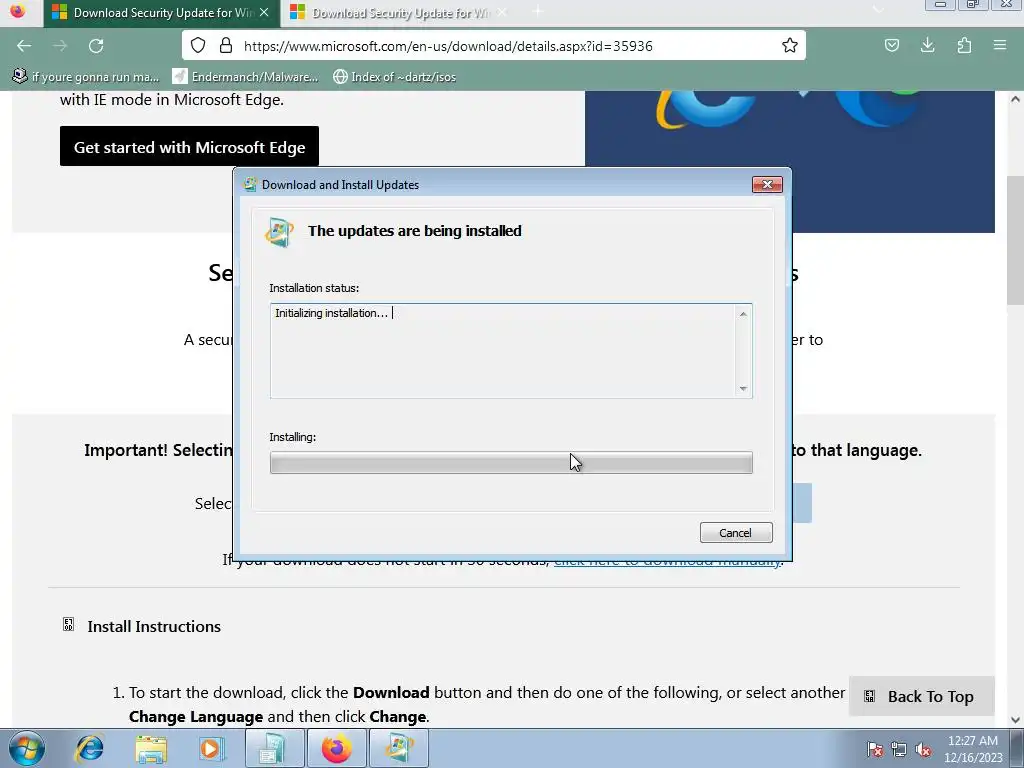This screenshot has width=1024, height=768.
Task: Open the Firefox downloads panel
Action: click(927, 45)
